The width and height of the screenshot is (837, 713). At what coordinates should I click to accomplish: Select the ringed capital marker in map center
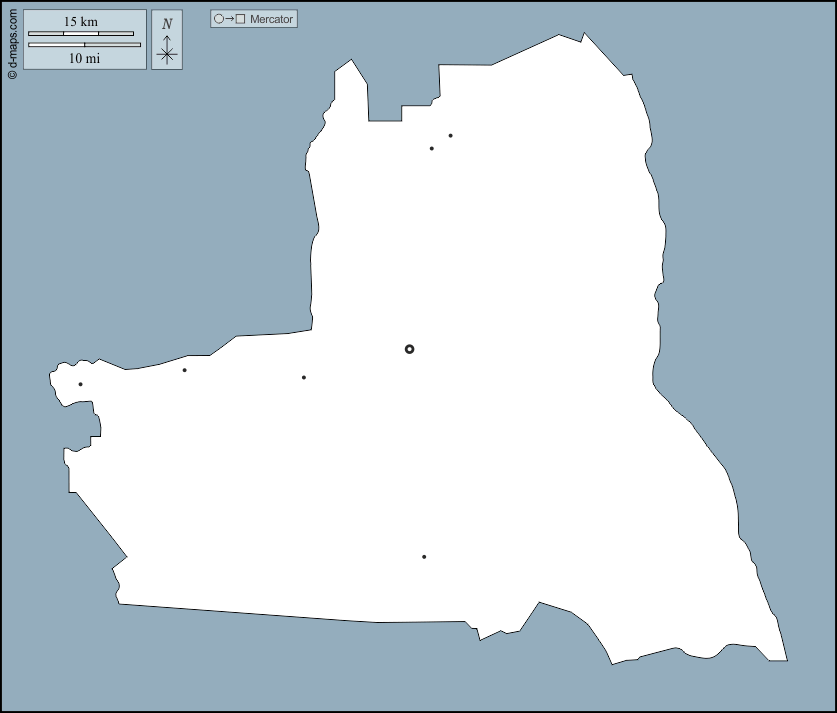click(x=409, y=349)
